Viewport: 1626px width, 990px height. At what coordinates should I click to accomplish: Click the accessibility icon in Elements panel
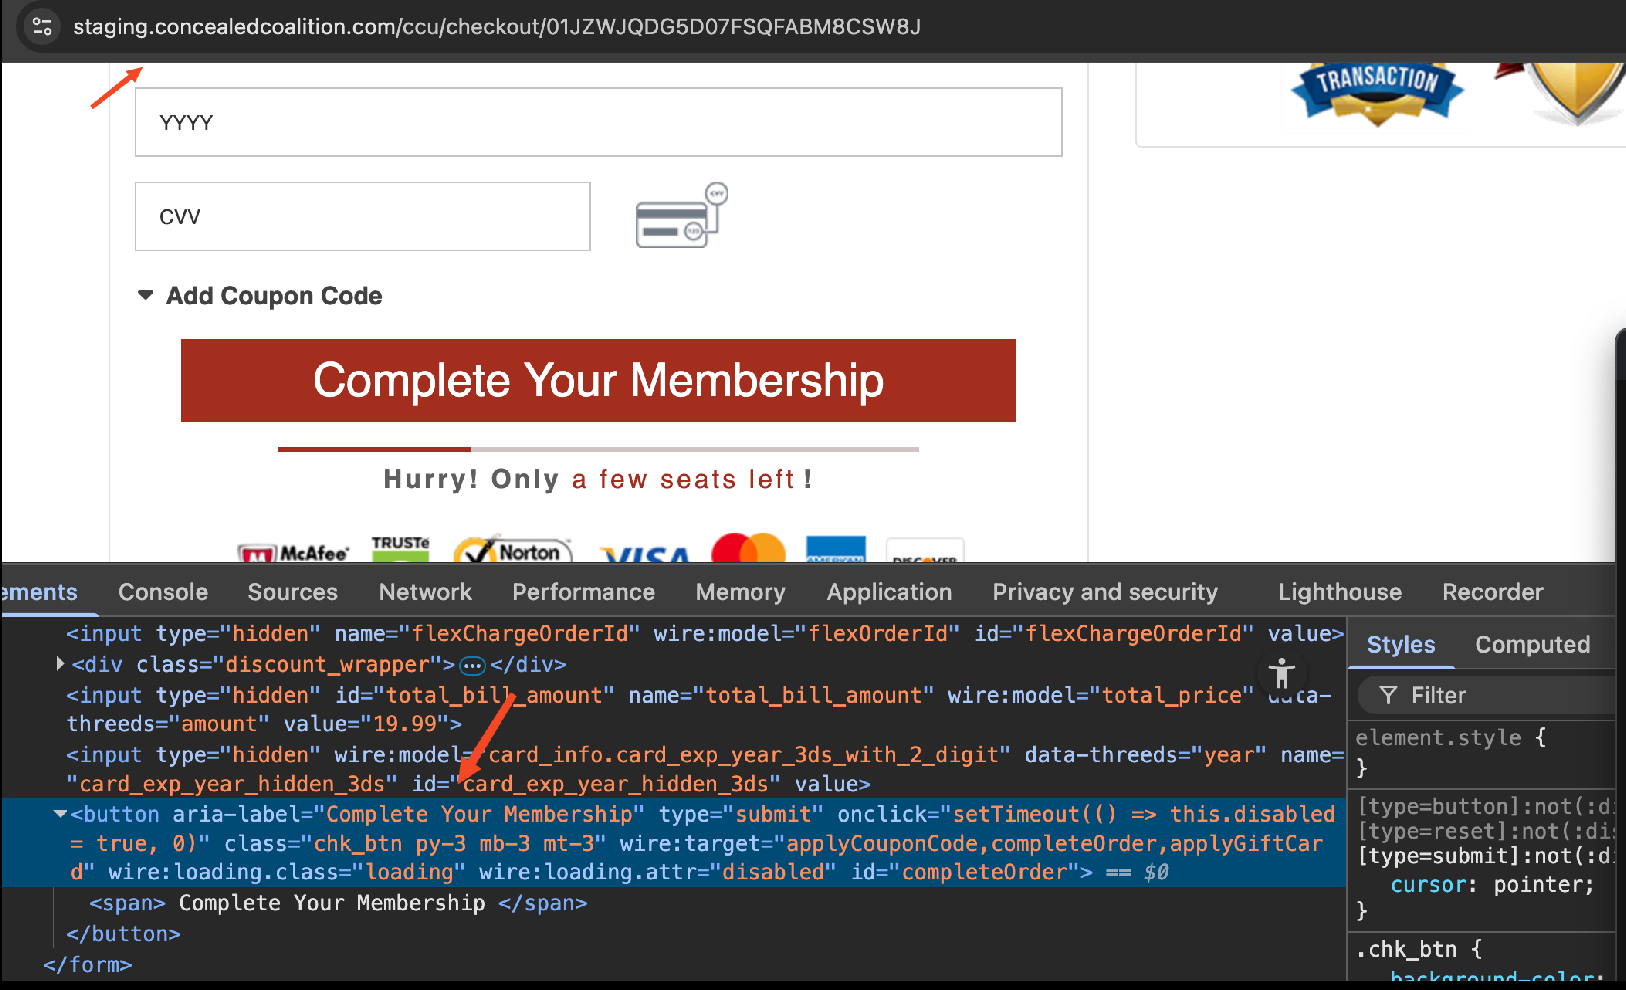(1281, 674)
